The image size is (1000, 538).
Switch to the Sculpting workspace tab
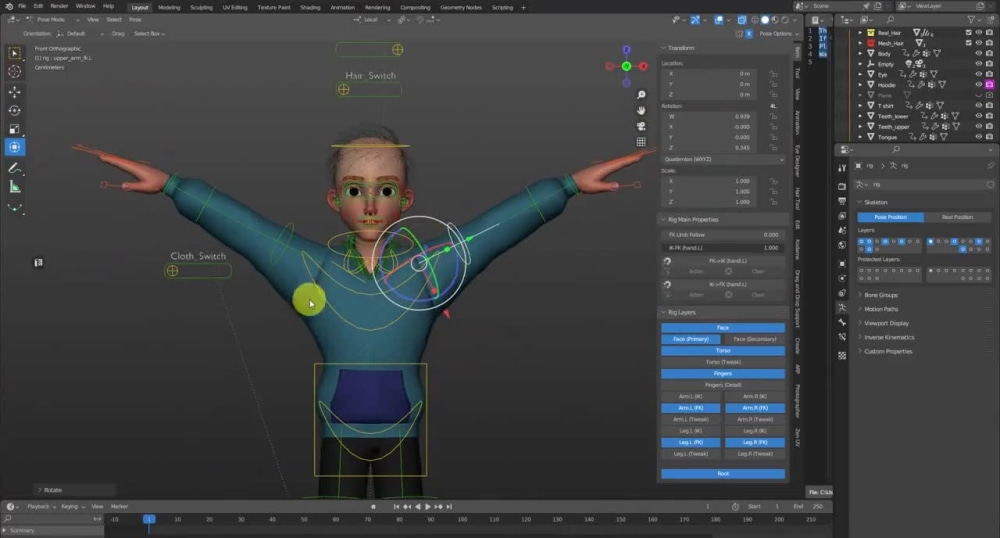(x=202, y=8)
